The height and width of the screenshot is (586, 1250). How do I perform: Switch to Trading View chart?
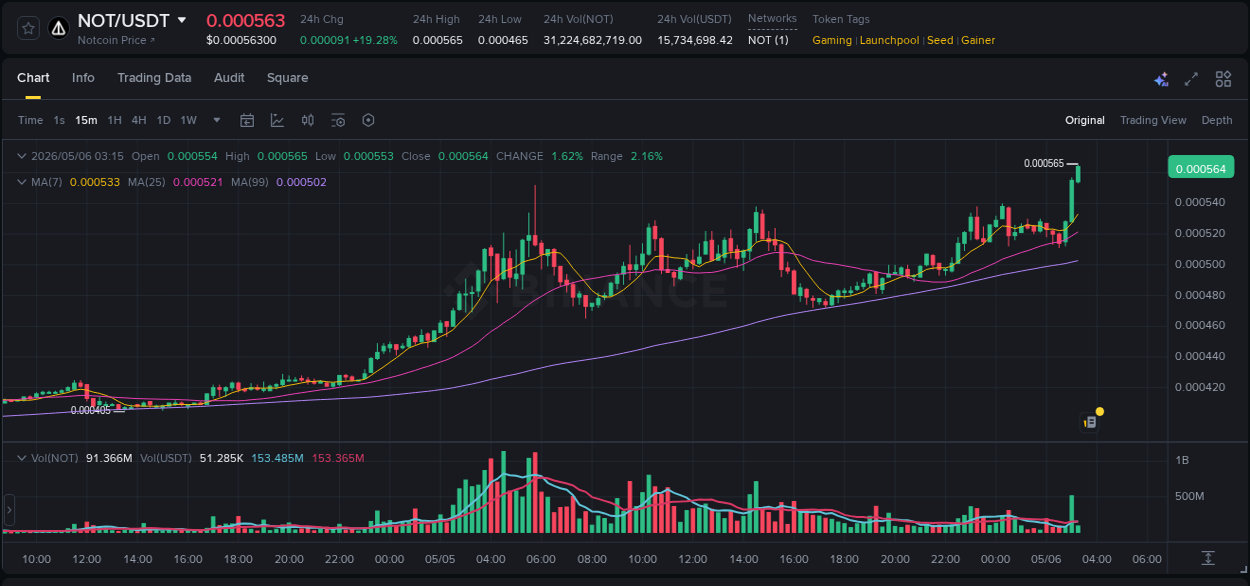coord(1153,120)
